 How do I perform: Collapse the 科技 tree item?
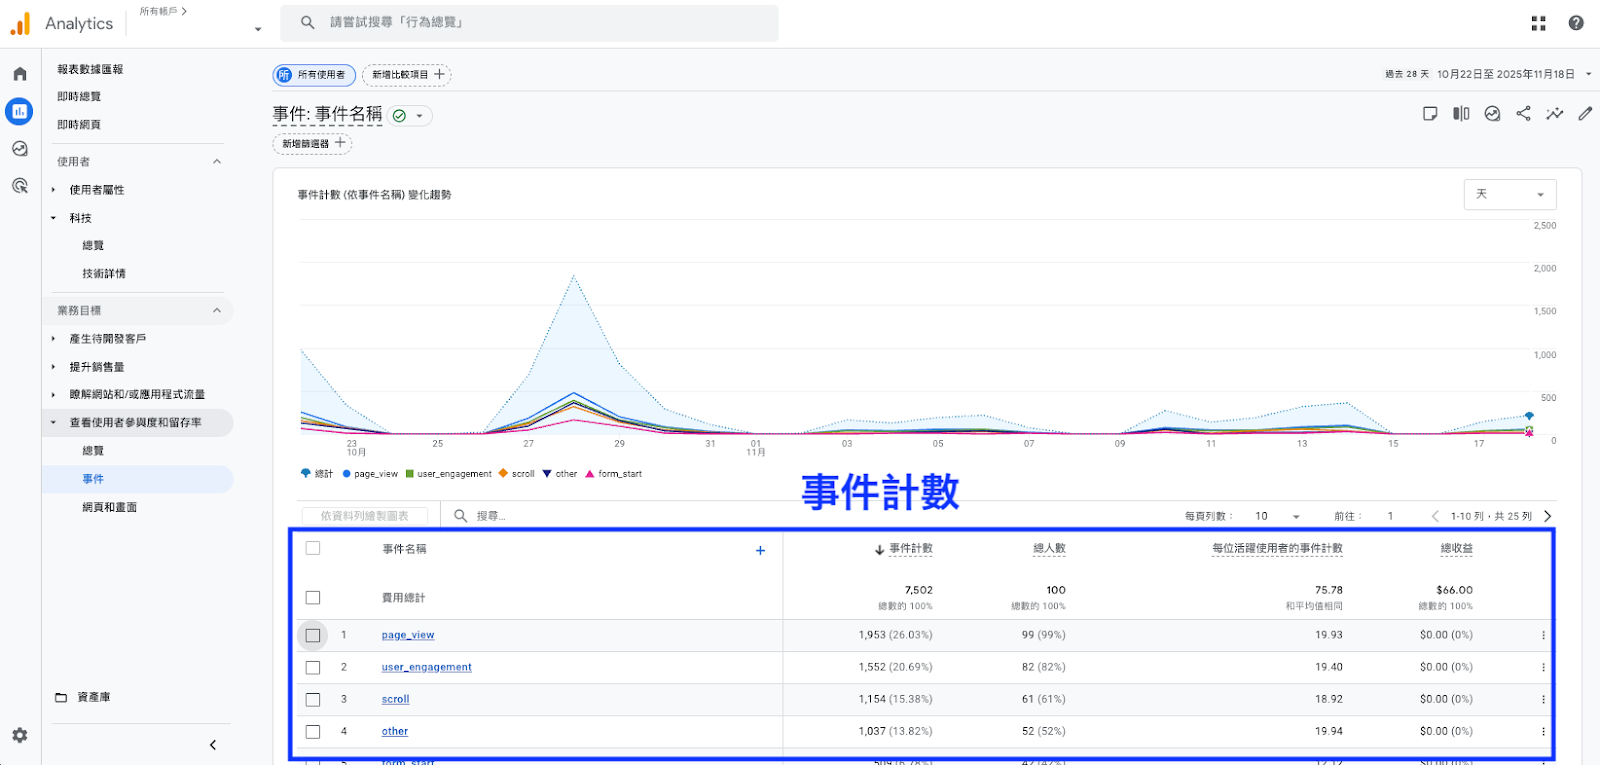pyautogui.click(x=54, y=218)
